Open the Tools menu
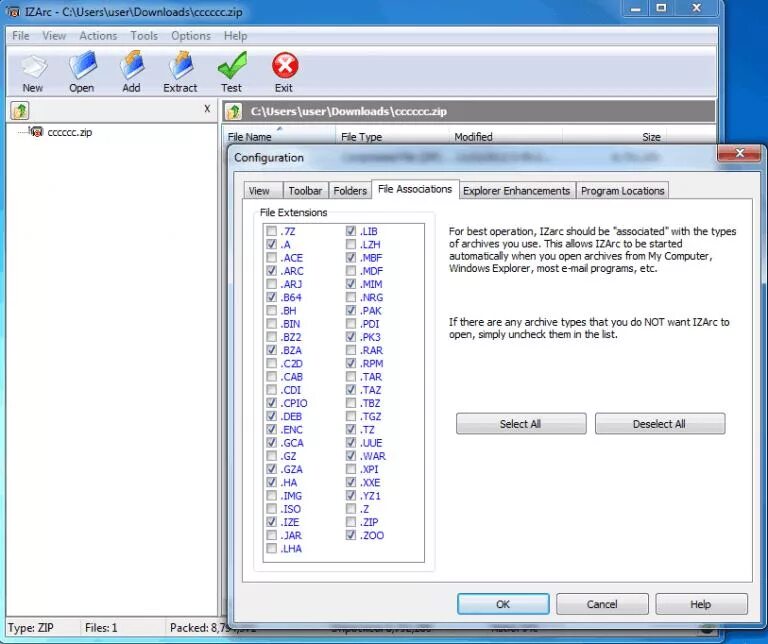768x644 pixels. 144,36
